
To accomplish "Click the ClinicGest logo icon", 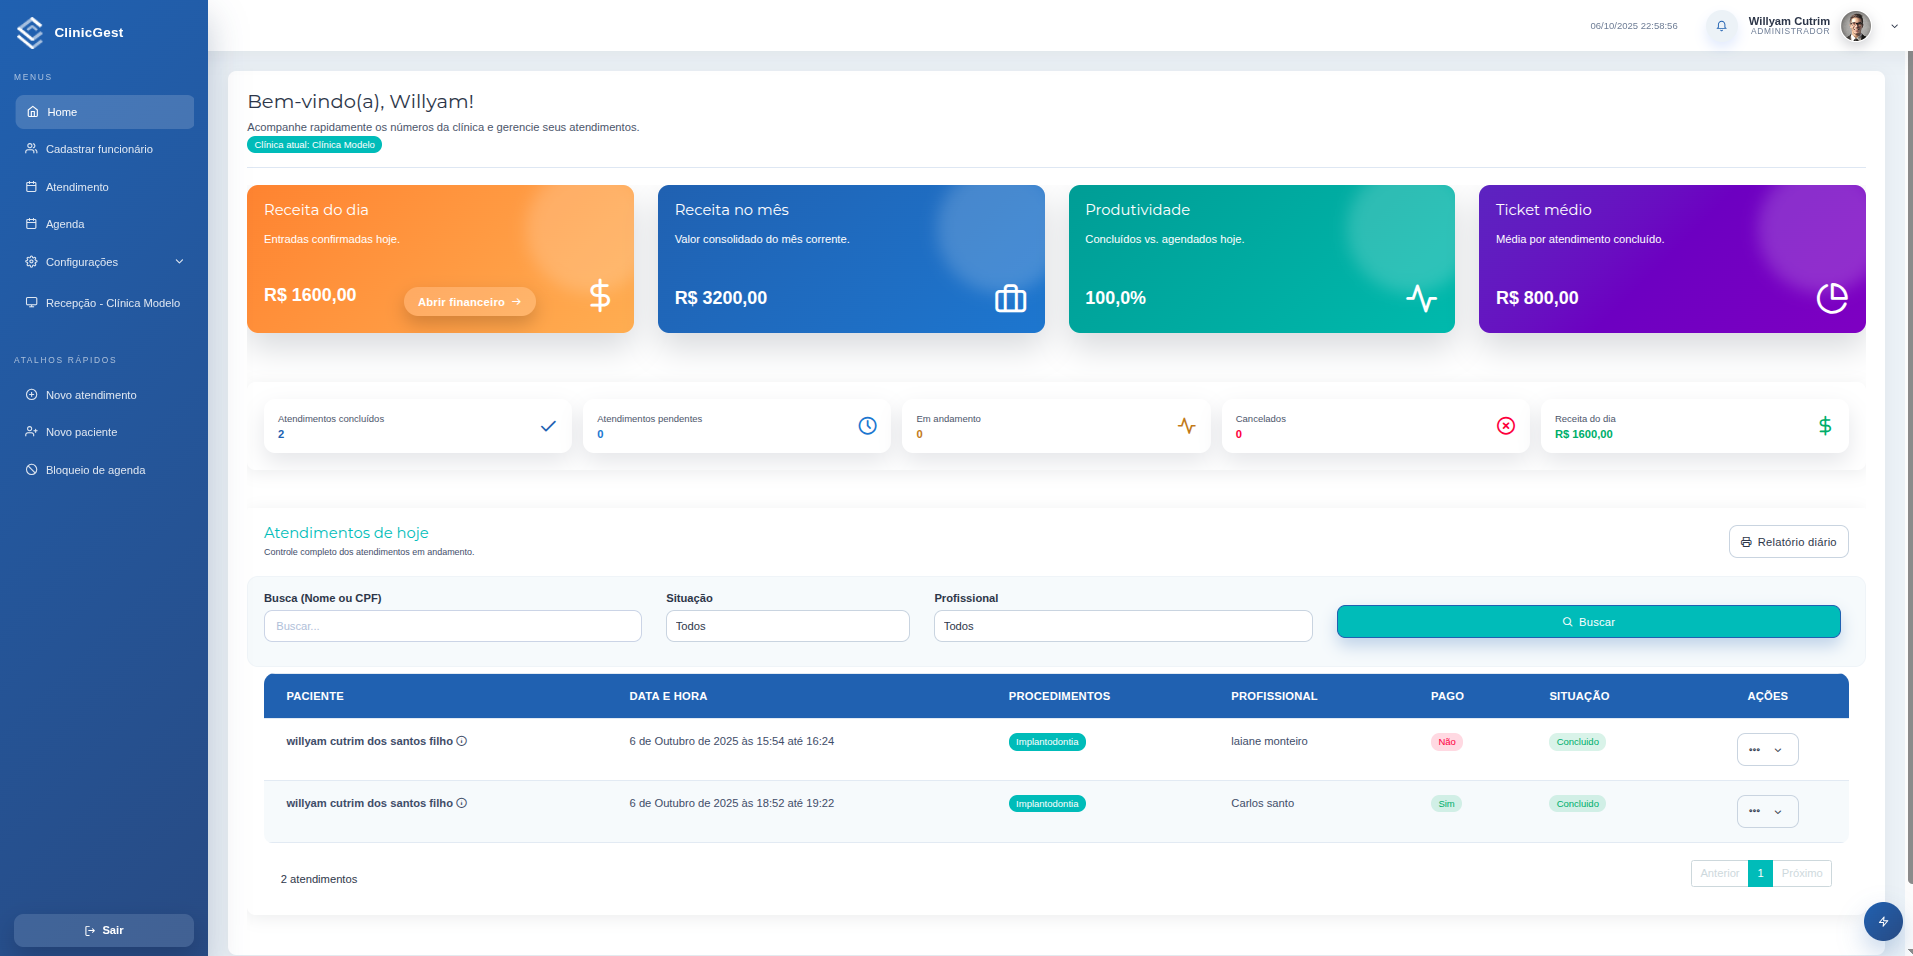I will pos(30,32).
